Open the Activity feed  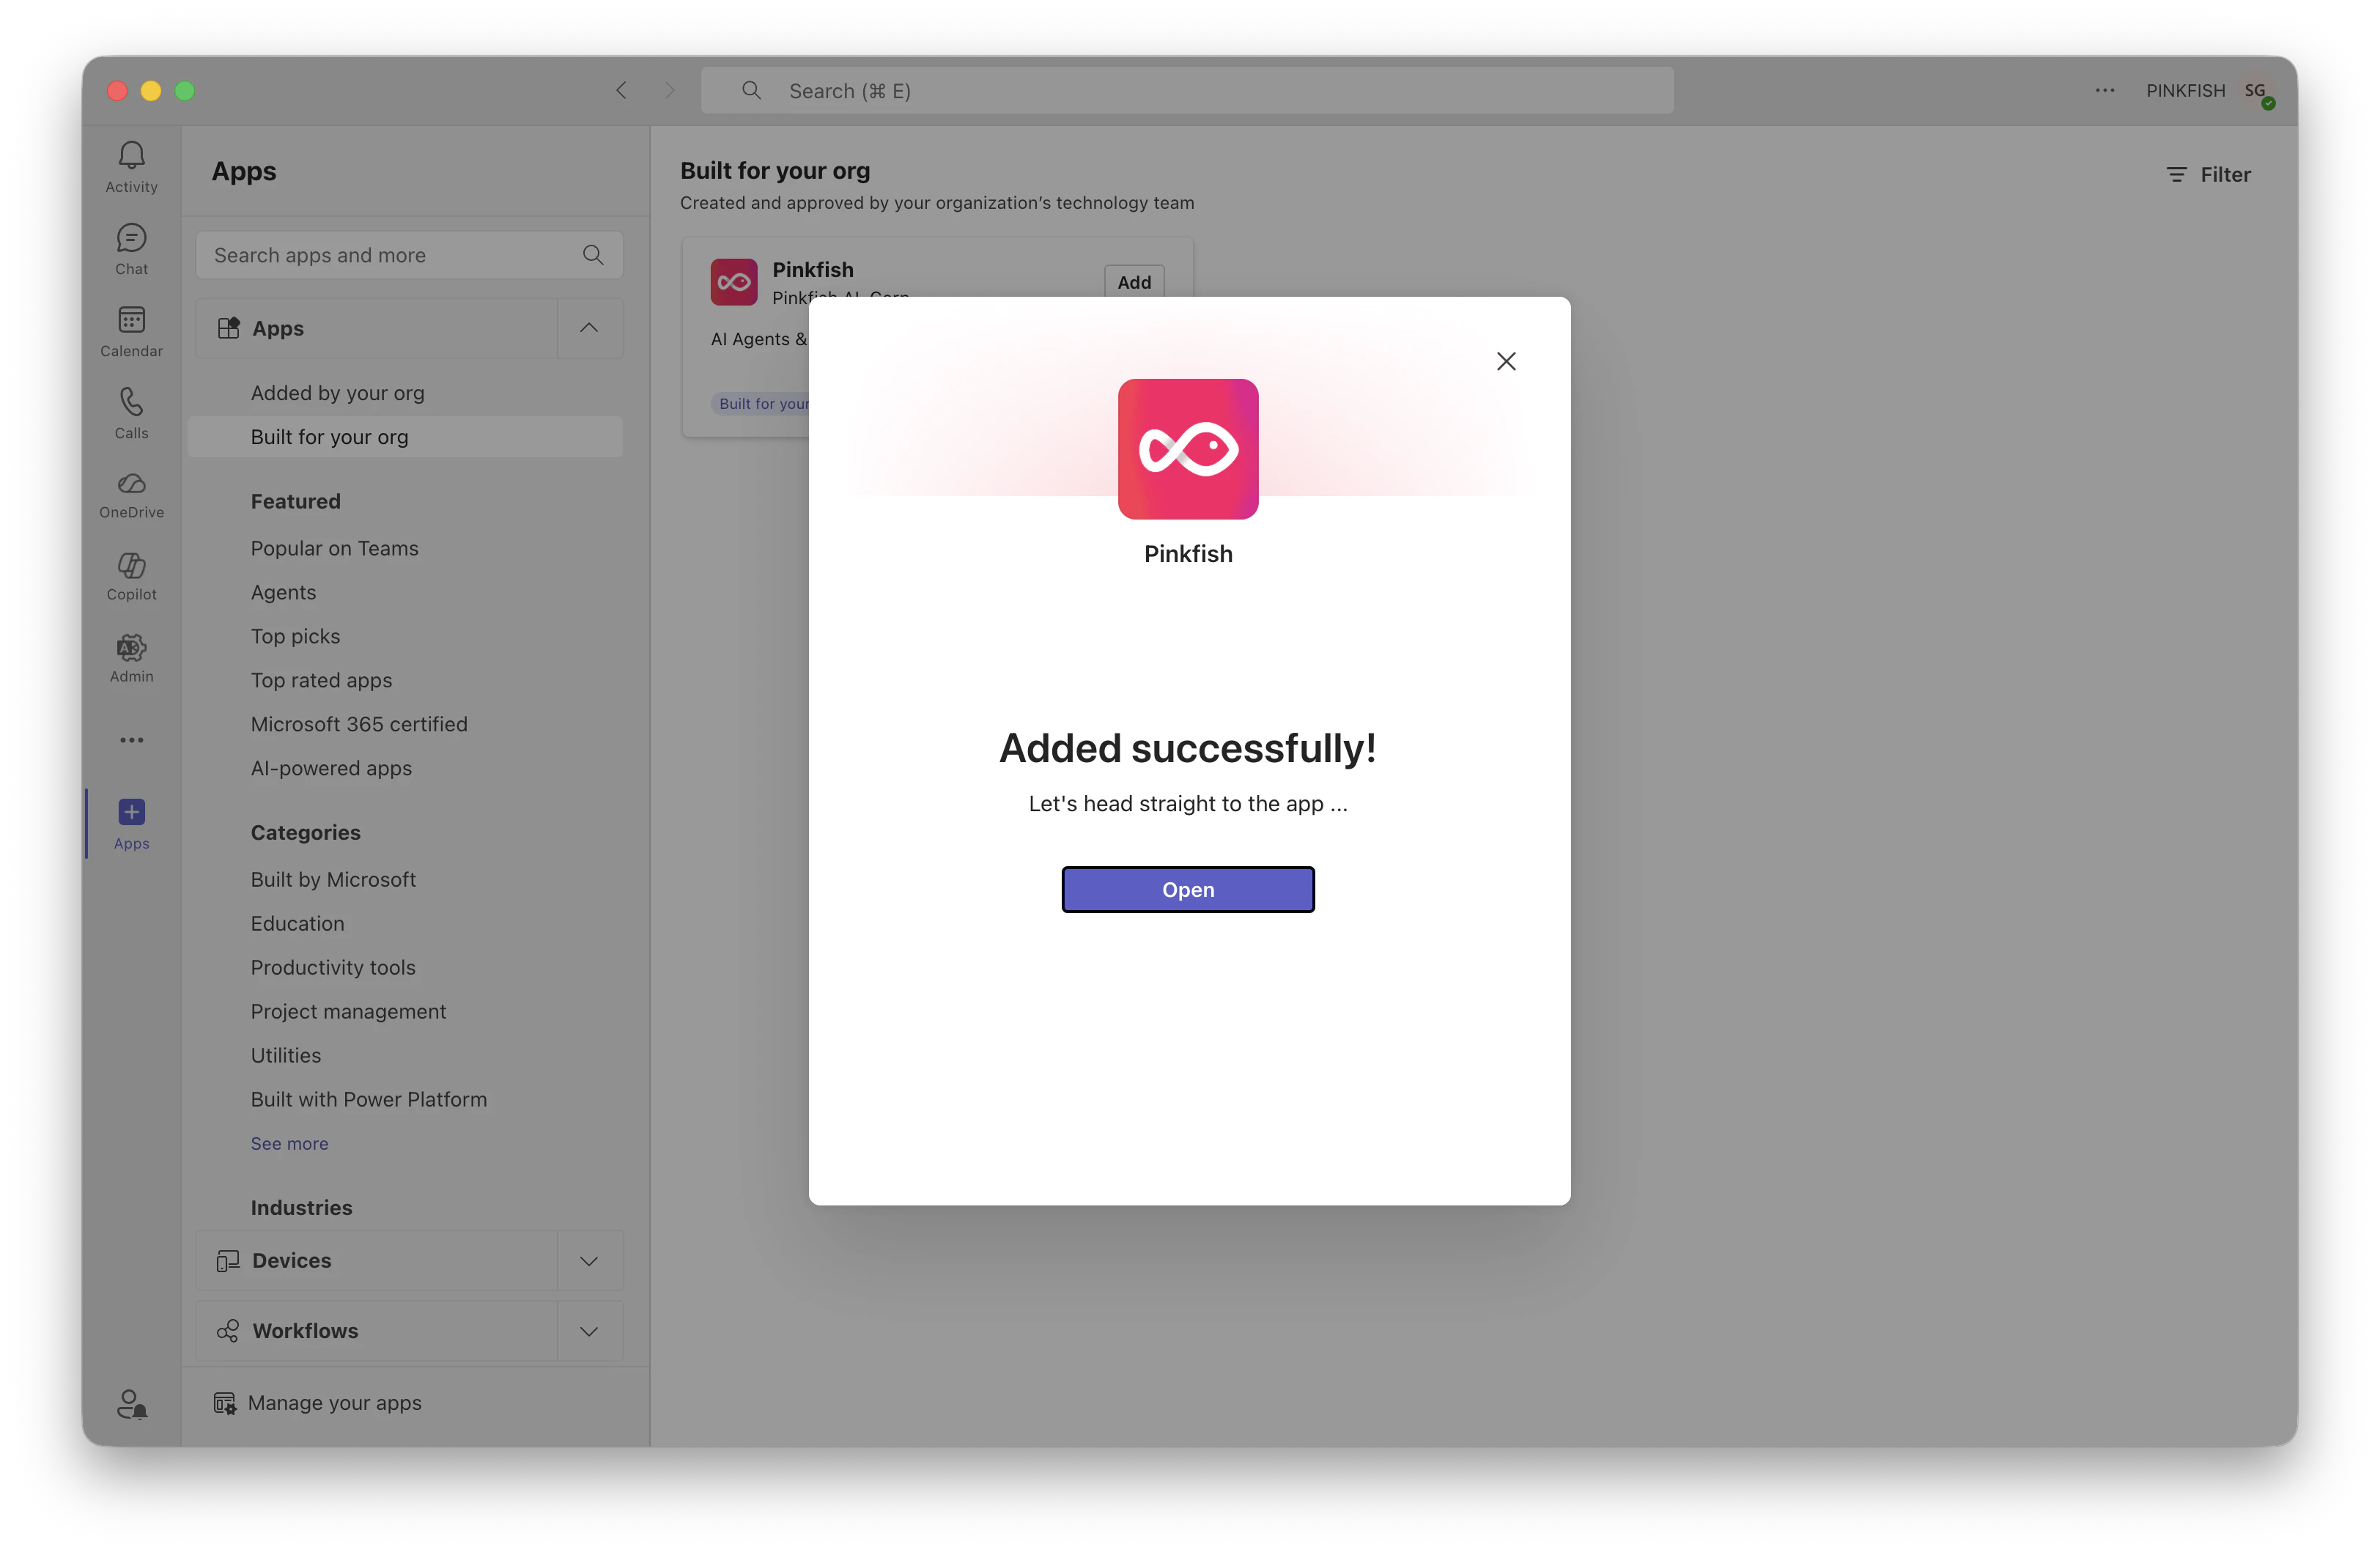click(x=131, y=166)
